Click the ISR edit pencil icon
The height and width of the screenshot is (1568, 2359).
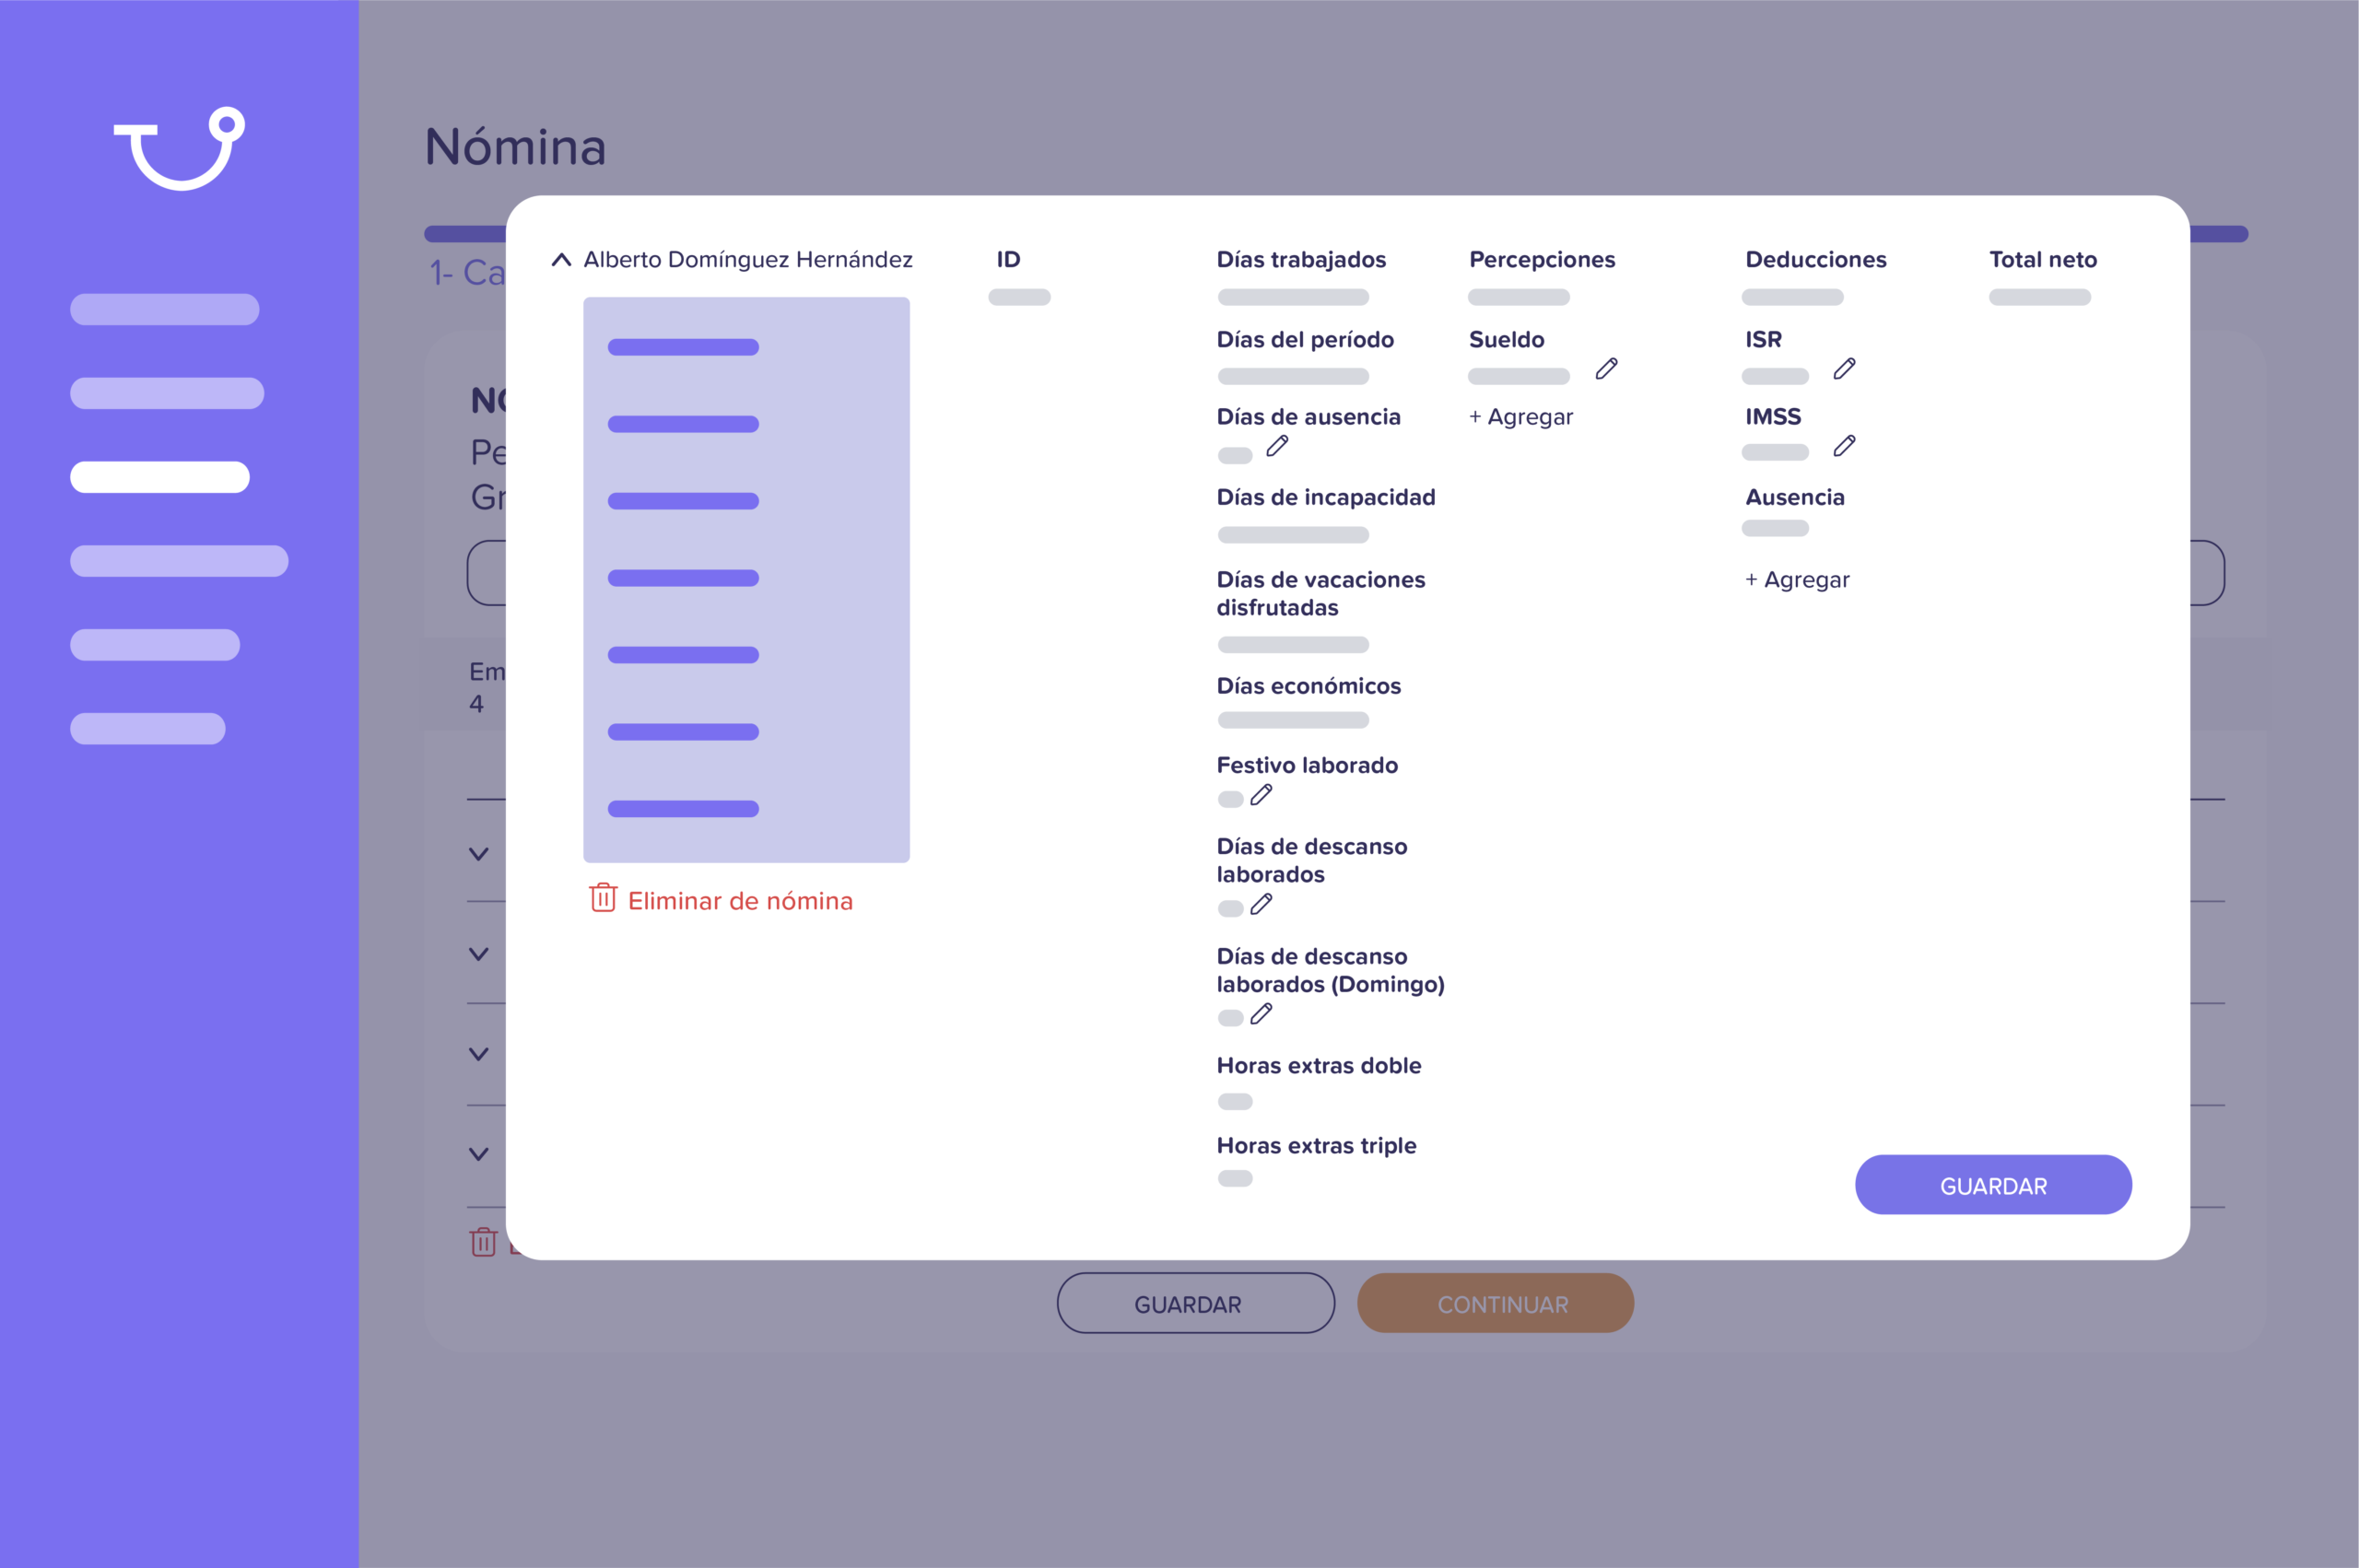(x=1844, y=369)
